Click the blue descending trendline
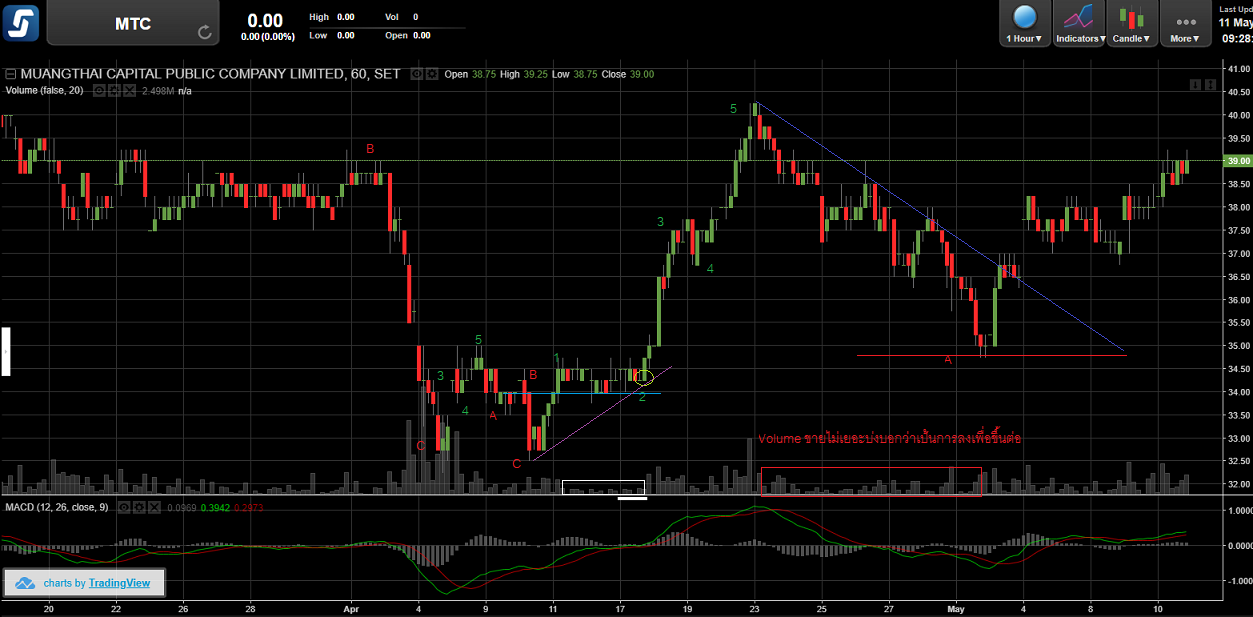This screenshot has width=1253, height=617. 940,227
